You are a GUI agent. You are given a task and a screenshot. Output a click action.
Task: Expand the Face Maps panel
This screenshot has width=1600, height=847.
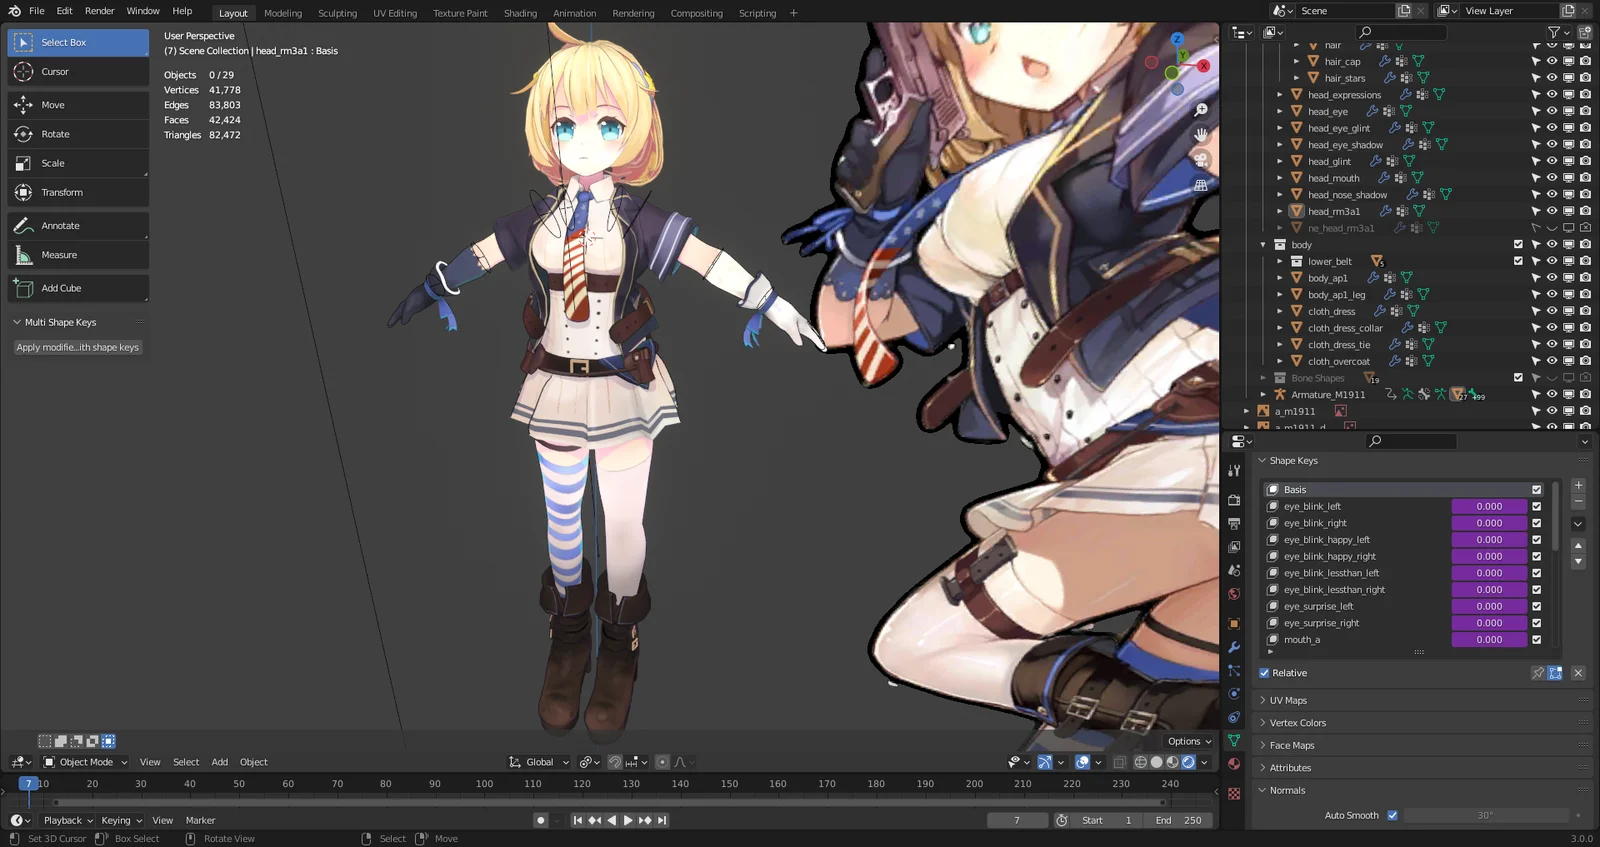click(x=1291, y=746)
